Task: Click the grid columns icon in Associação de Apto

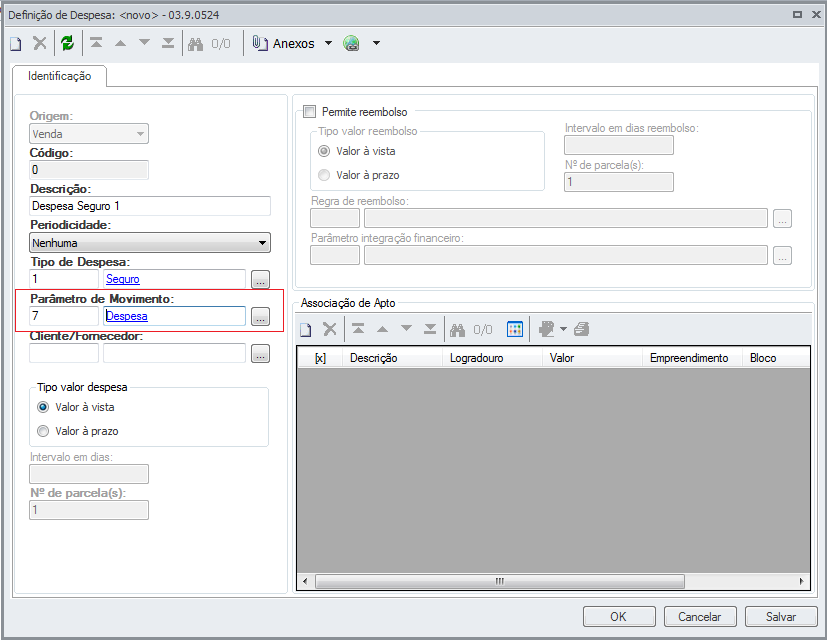Action: [x=514, y=329]
